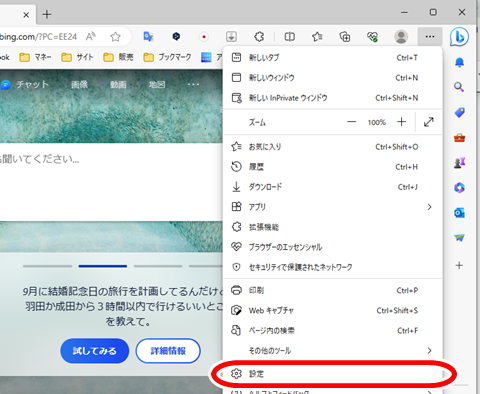Screen dimensions: 480x394
Task: Close the current browser tab
Action: click(26, 15)
